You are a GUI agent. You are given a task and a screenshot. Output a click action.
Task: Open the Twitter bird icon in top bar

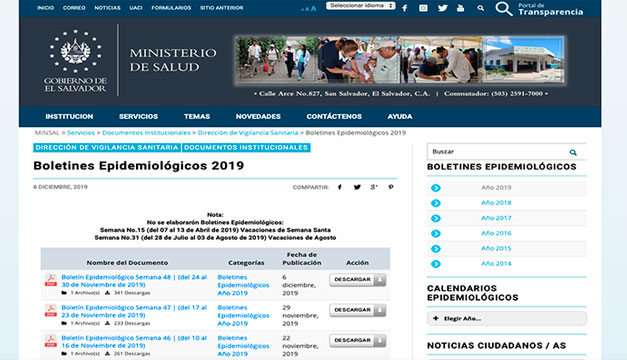(442, 8)
